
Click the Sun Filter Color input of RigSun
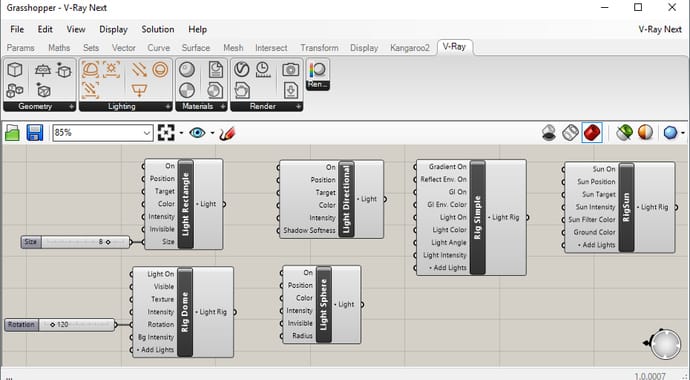click(592, 219)
